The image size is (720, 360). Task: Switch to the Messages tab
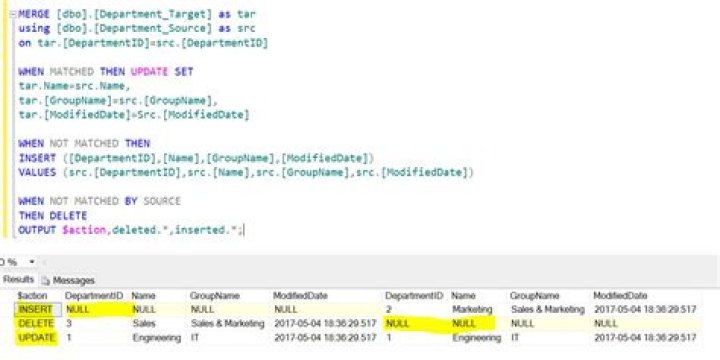[x=68, y=280]
